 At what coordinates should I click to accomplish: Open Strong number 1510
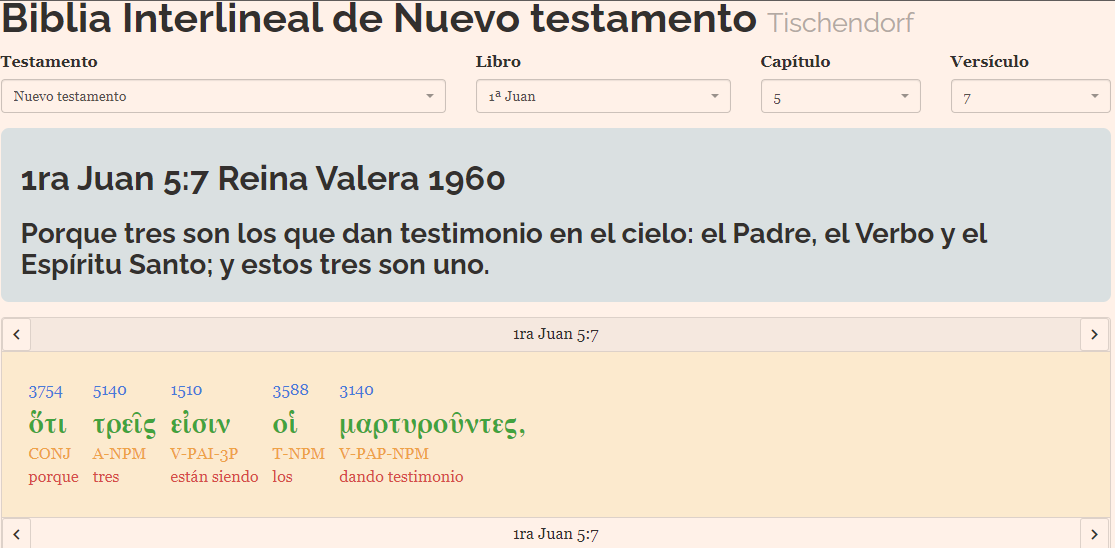pos(186,390)
